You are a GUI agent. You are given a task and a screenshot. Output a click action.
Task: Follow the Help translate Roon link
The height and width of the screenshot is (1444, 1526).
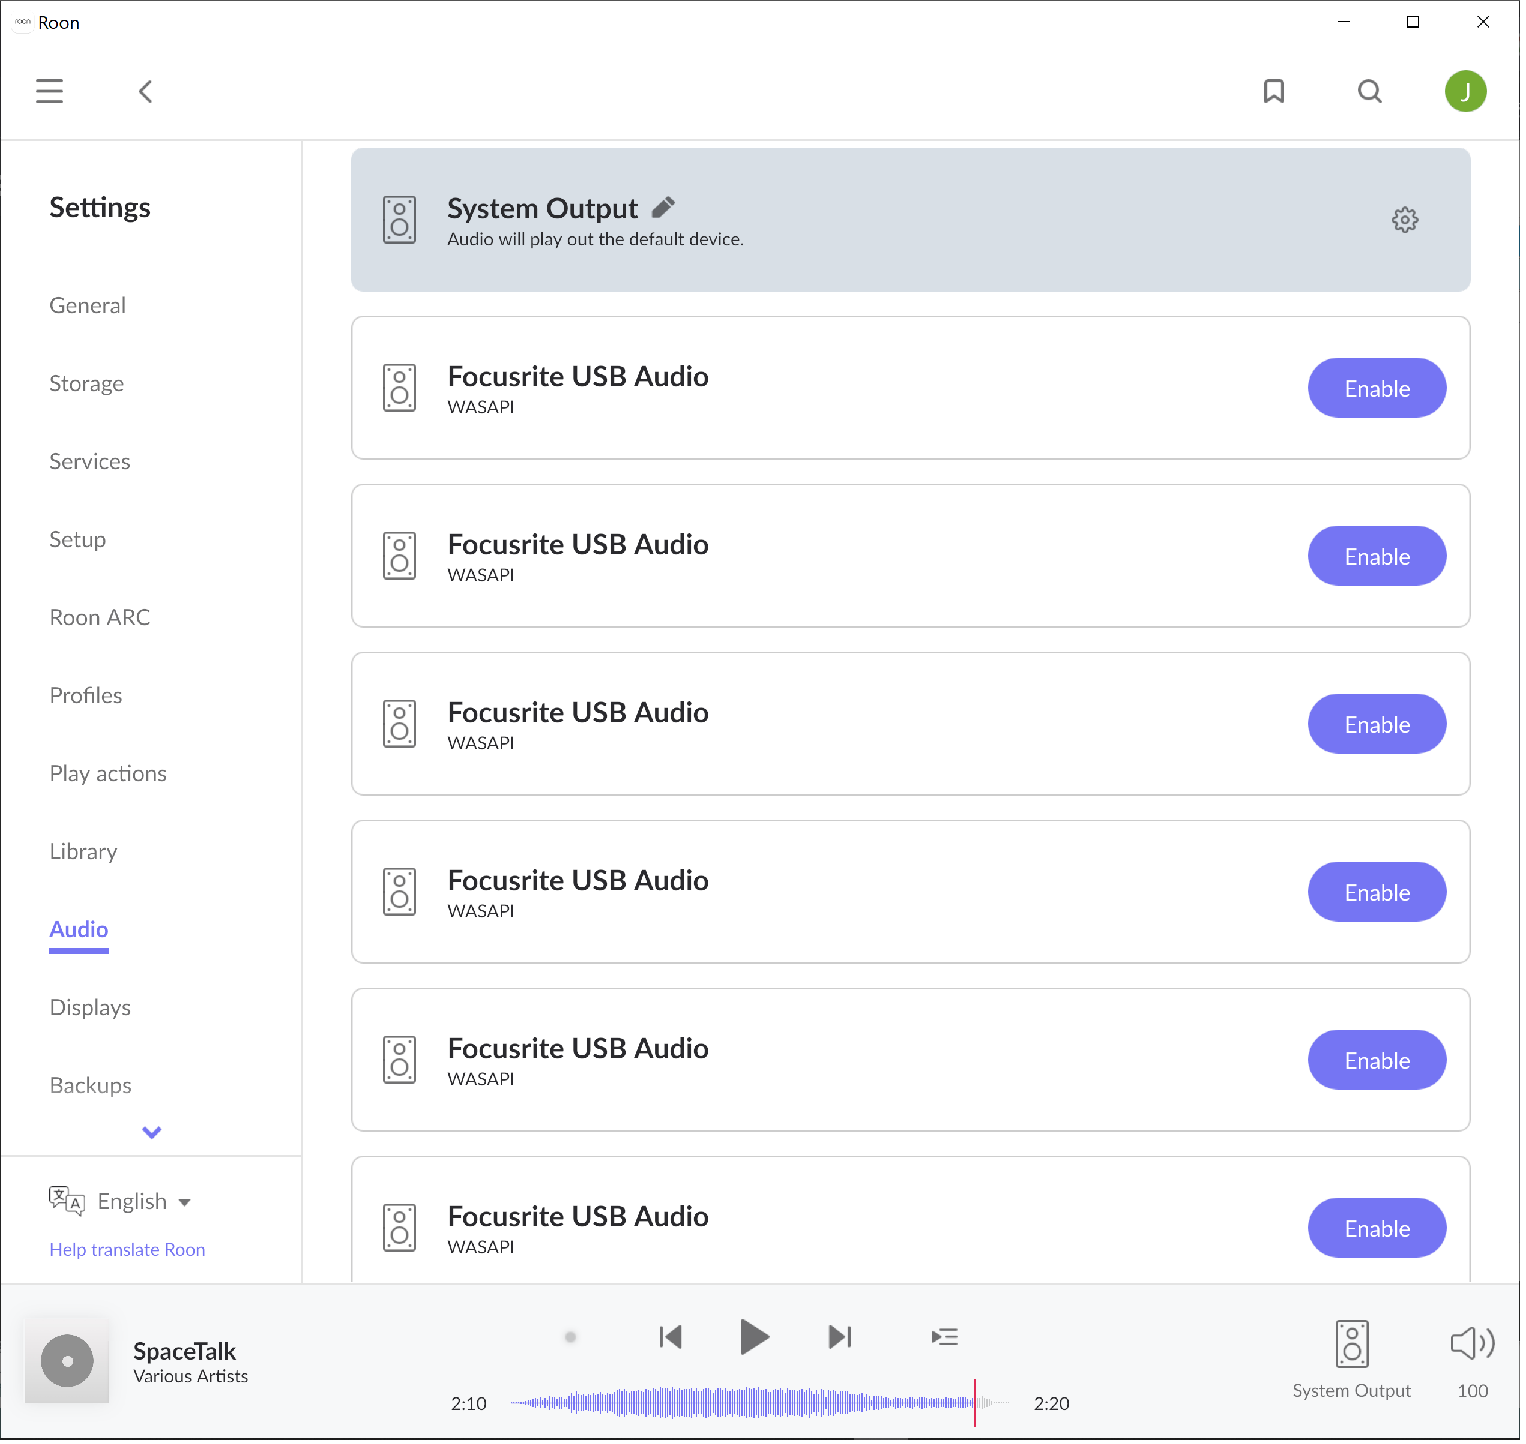pyautogui.click(x=127, y=1250)
